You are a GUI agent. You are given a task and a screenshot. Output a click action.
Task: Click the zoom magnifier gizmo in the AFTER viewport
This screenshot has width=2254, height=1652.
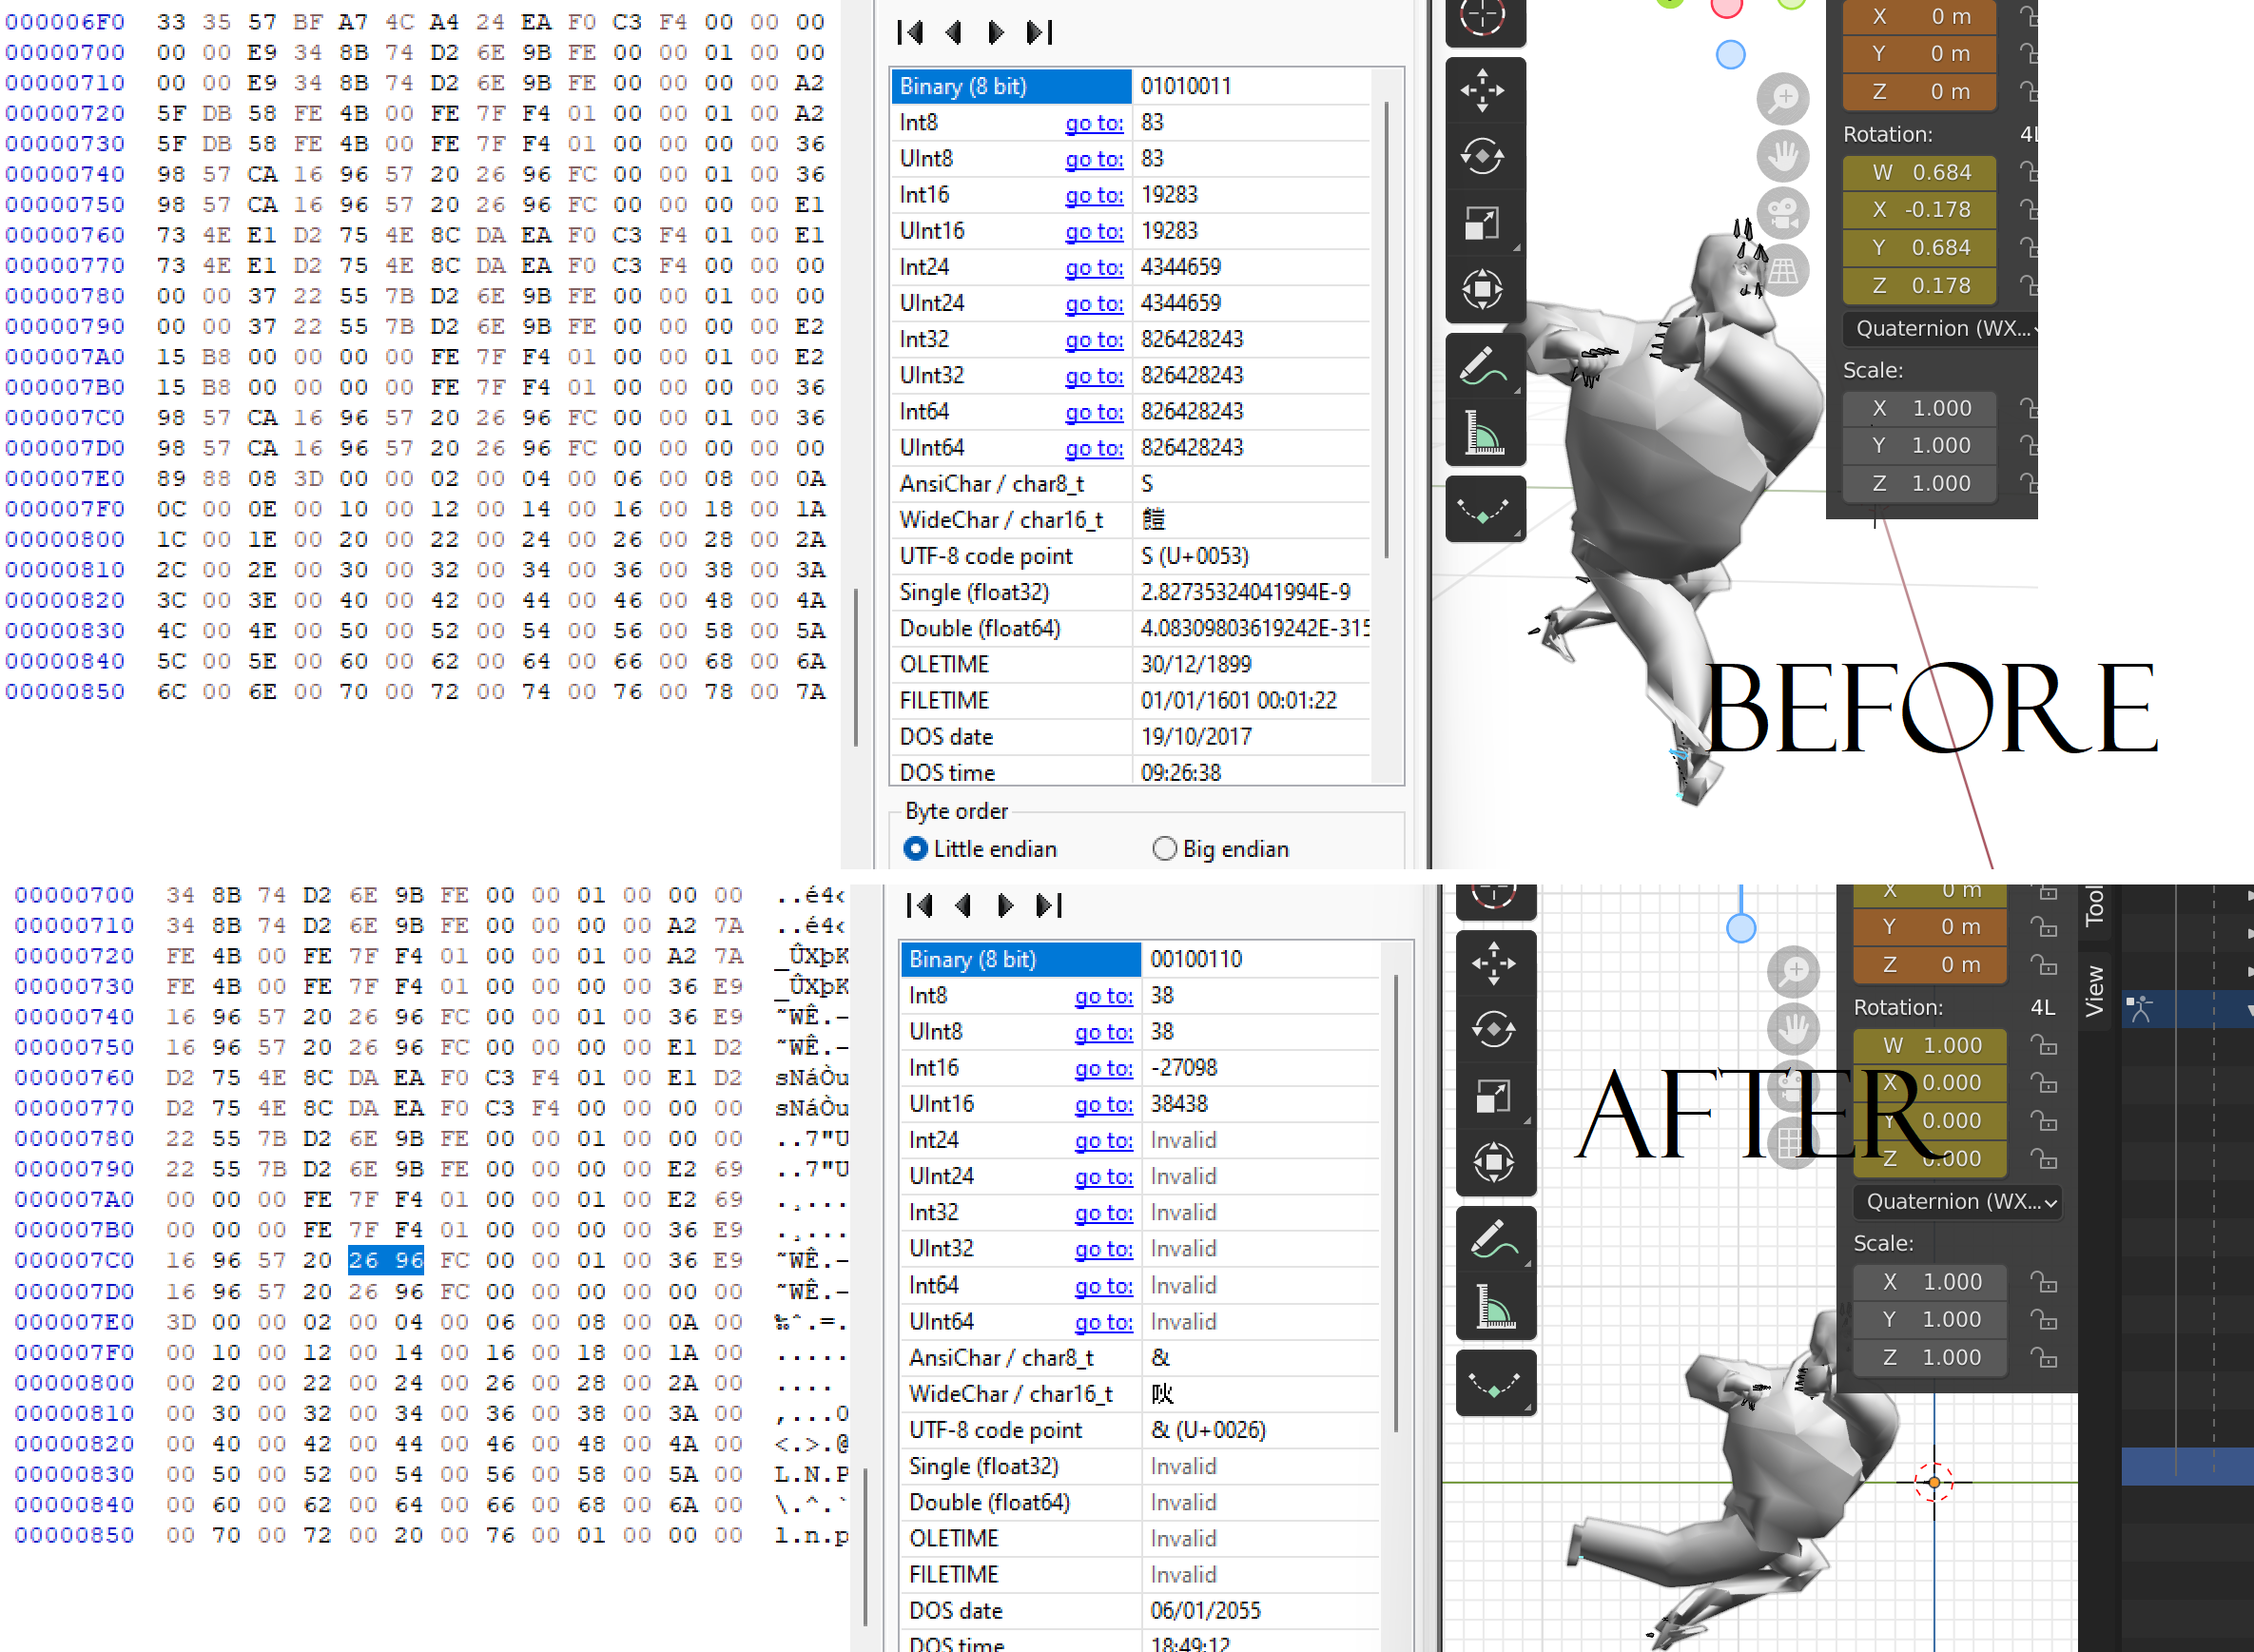coord(1794,971)
